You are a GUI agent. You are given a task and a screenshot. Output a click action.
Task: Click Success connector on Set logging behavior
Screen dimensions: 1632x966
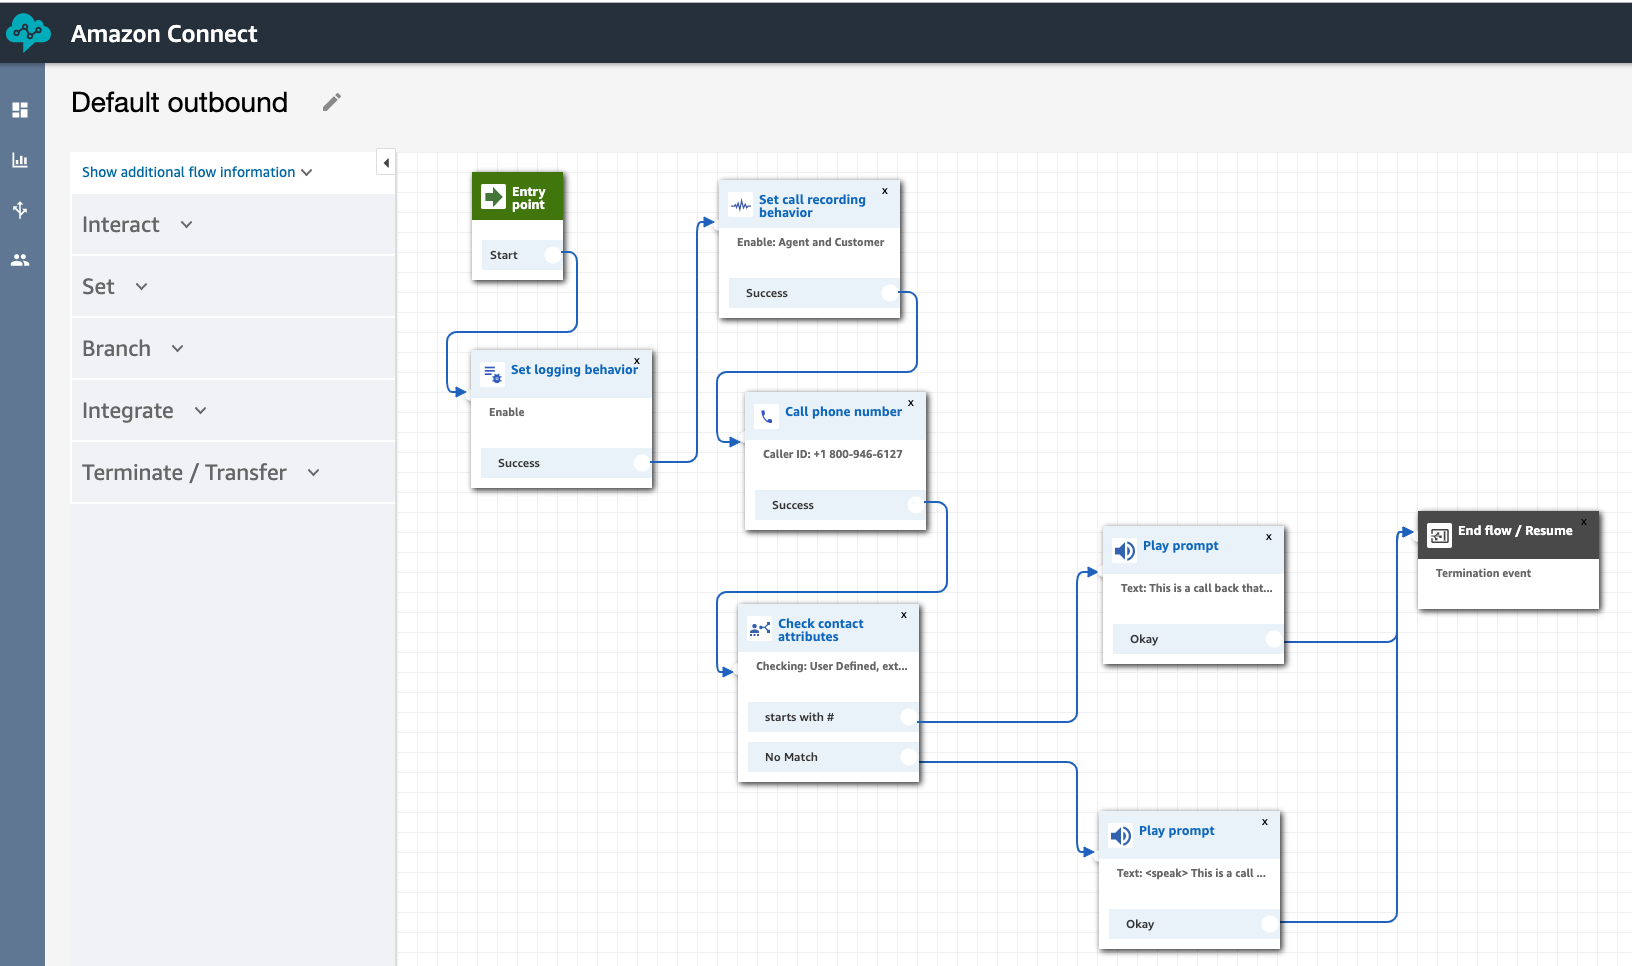coord(642,463)
